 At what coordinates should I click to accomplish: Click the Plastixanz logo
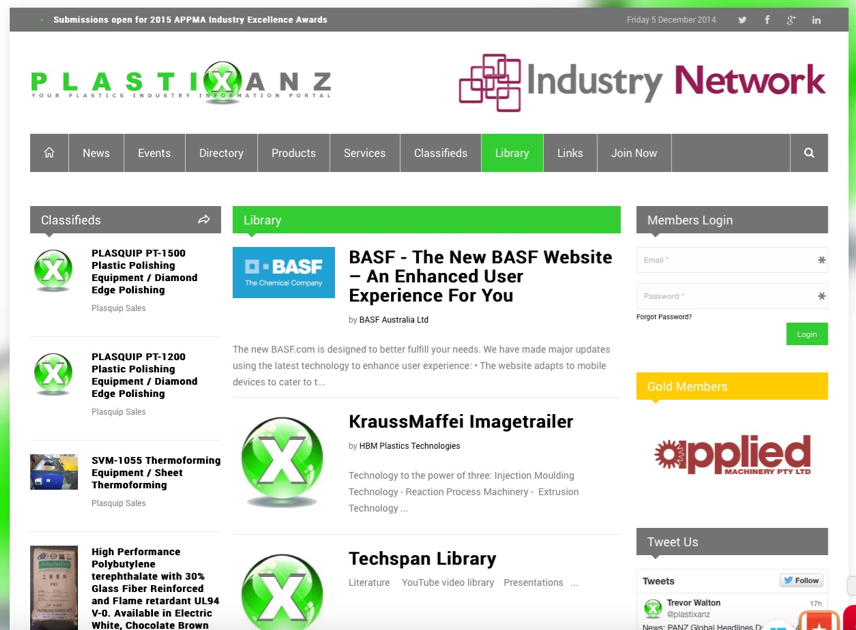coord(181,82)
